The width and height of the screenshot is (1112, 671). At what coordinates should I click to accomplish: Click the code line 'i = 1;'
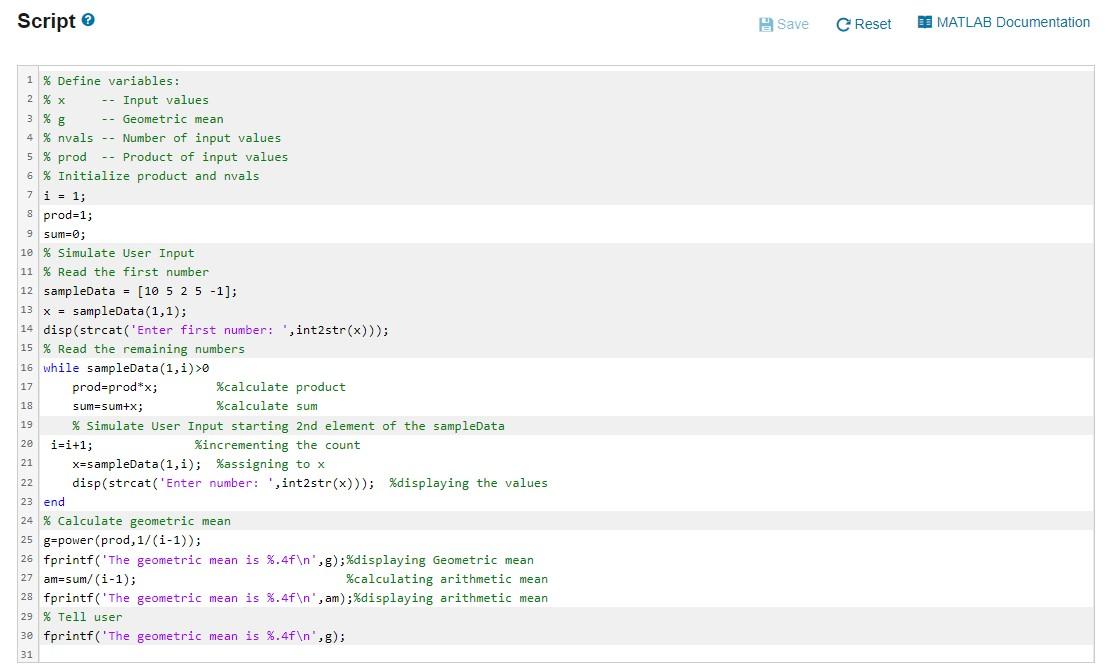tap(65, 196)
